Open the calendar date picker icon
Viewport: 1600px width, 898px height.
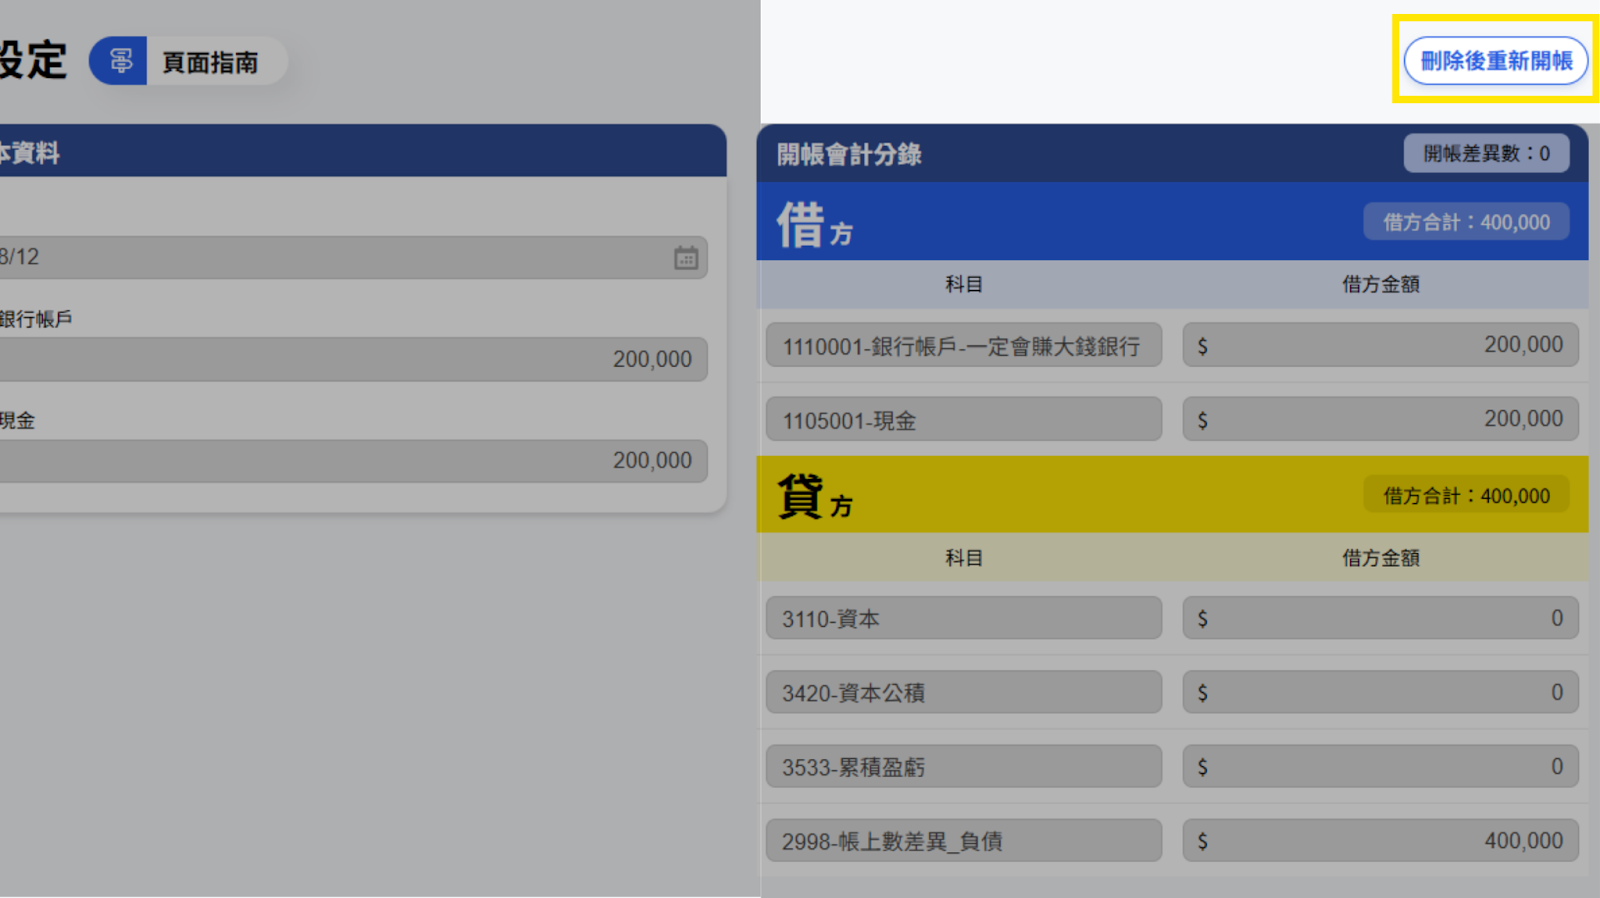(x=685, y=258)
